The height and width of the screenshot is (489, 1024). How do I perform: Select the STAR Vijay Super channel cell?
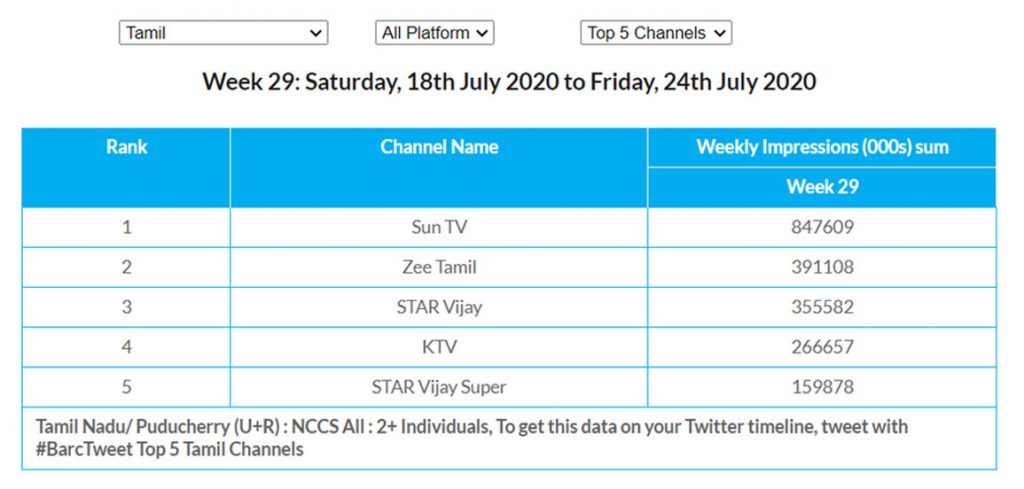tap(439, 387)
